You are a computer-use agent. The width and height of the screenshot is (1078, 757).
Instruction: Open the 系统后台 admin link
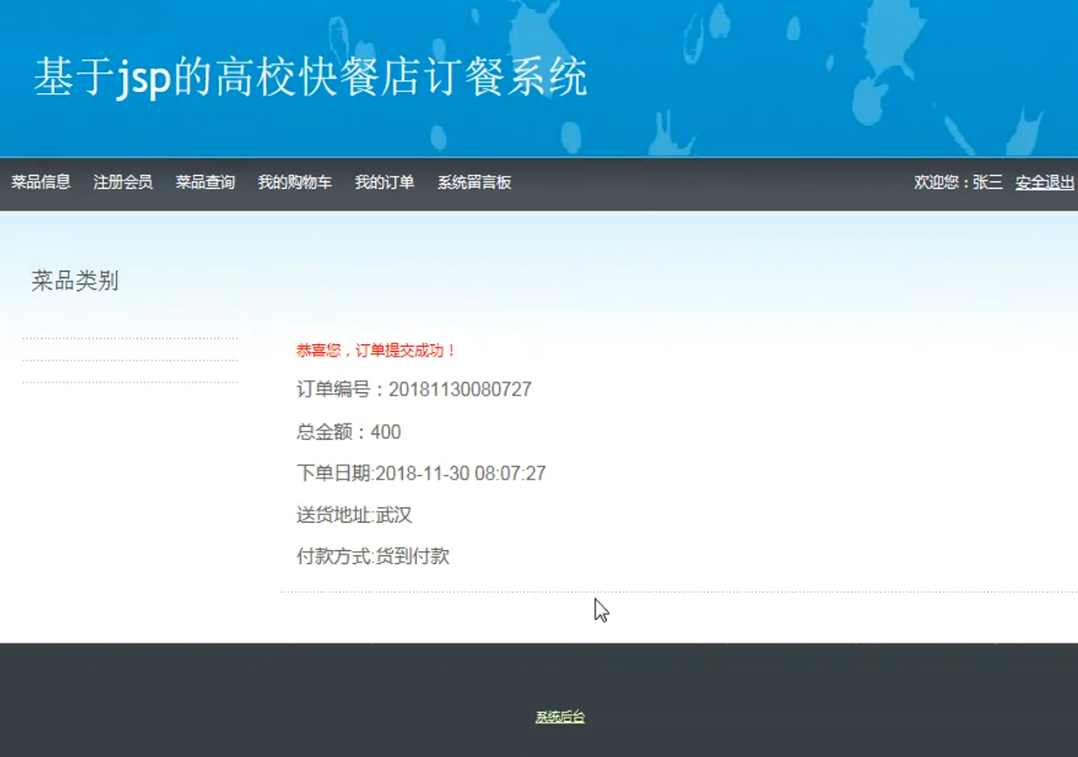point(560,716)
